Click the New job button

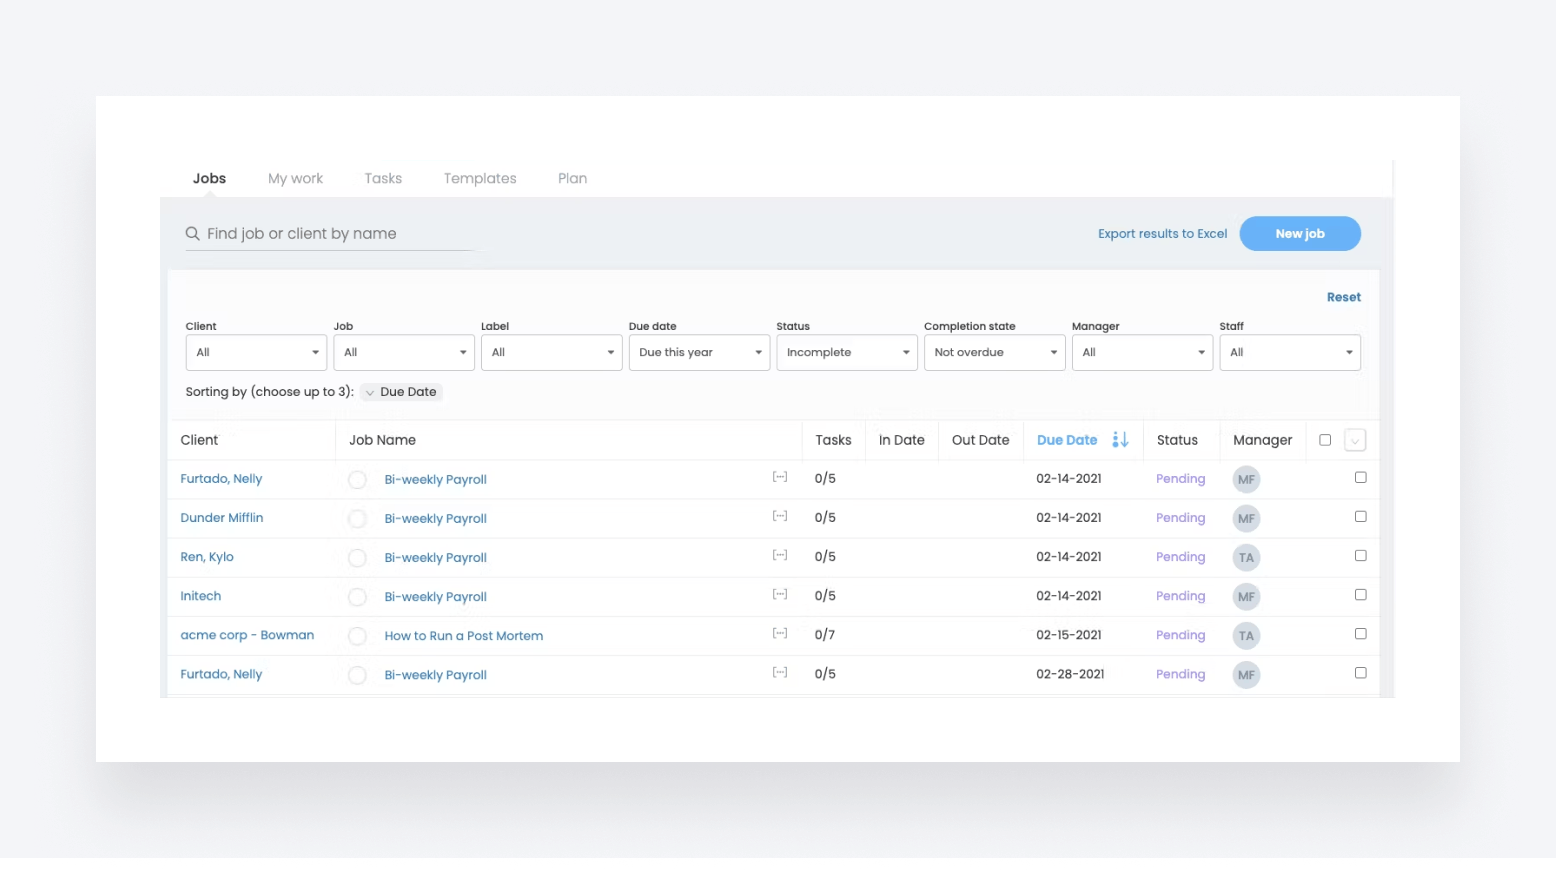pos(1299,234)
